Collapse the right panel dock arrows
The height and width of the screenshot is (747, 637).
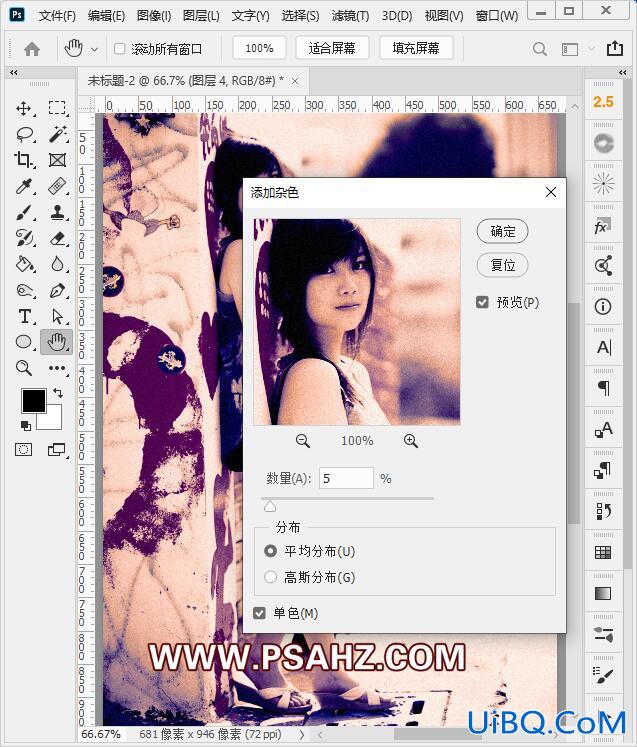coord(622,72)
